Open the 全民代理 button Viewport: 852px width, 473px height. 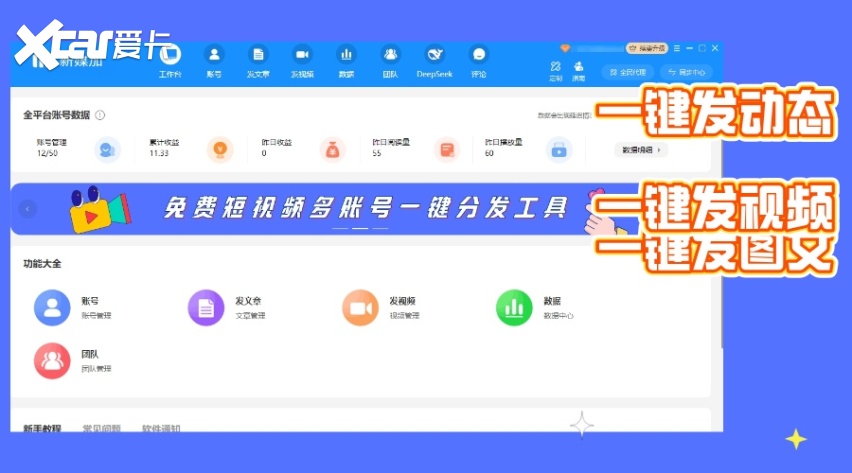[628, 72]
